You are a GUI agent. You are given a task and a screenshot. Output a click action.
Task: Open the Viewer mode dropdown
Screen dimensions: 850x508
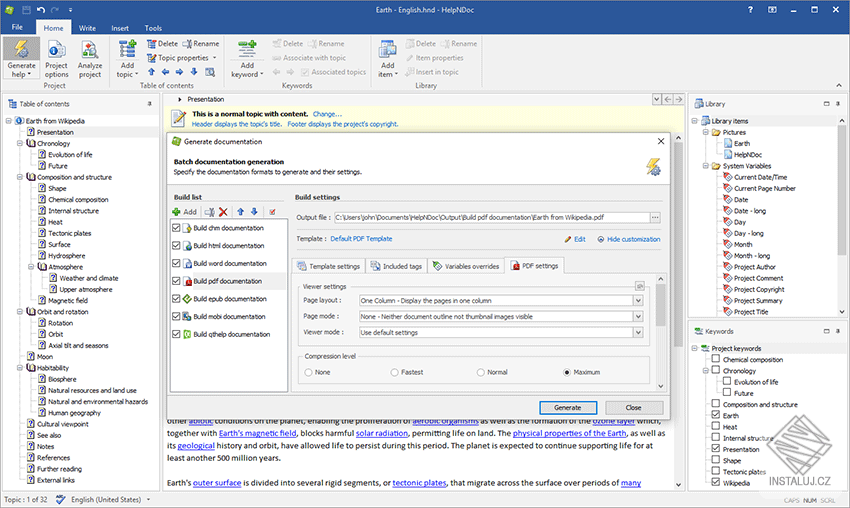coord(636,332)
